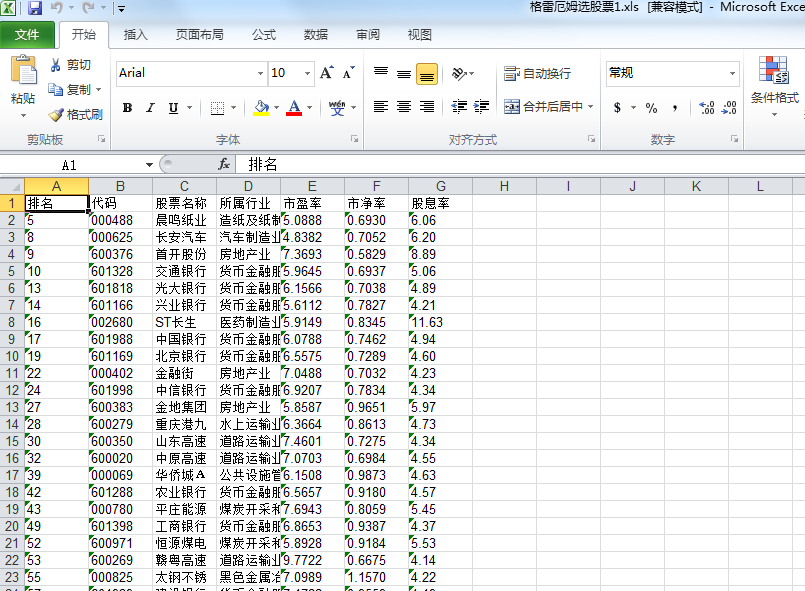Apply percent style format
The height and width of the screenshot is (591, 805).
coord(651,108)
